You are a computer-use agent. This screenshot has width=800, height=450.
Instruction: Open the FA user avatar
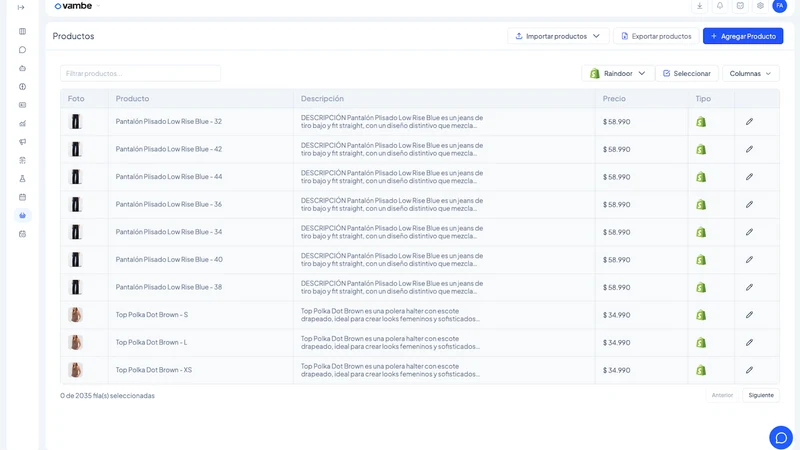(780, 6)
